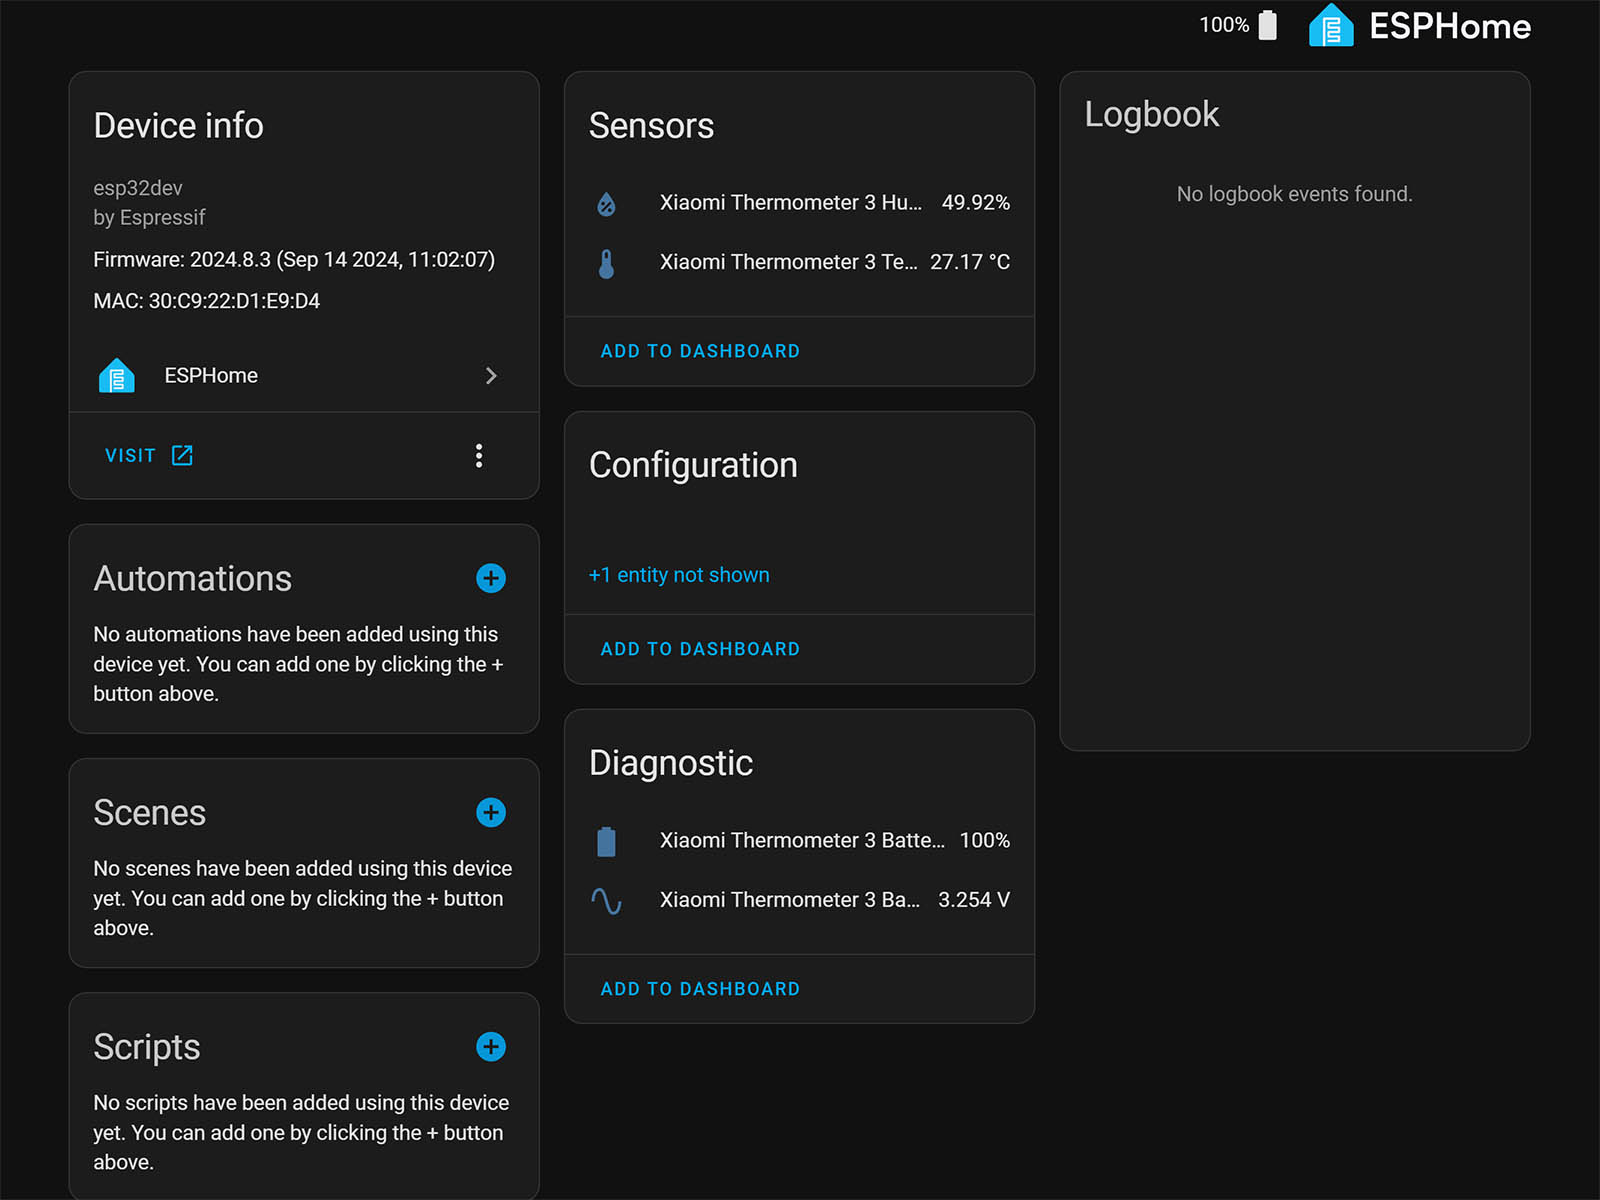Create a new scene using the plus button
Screen dimensions: 1600x1200
pos(491,812)
